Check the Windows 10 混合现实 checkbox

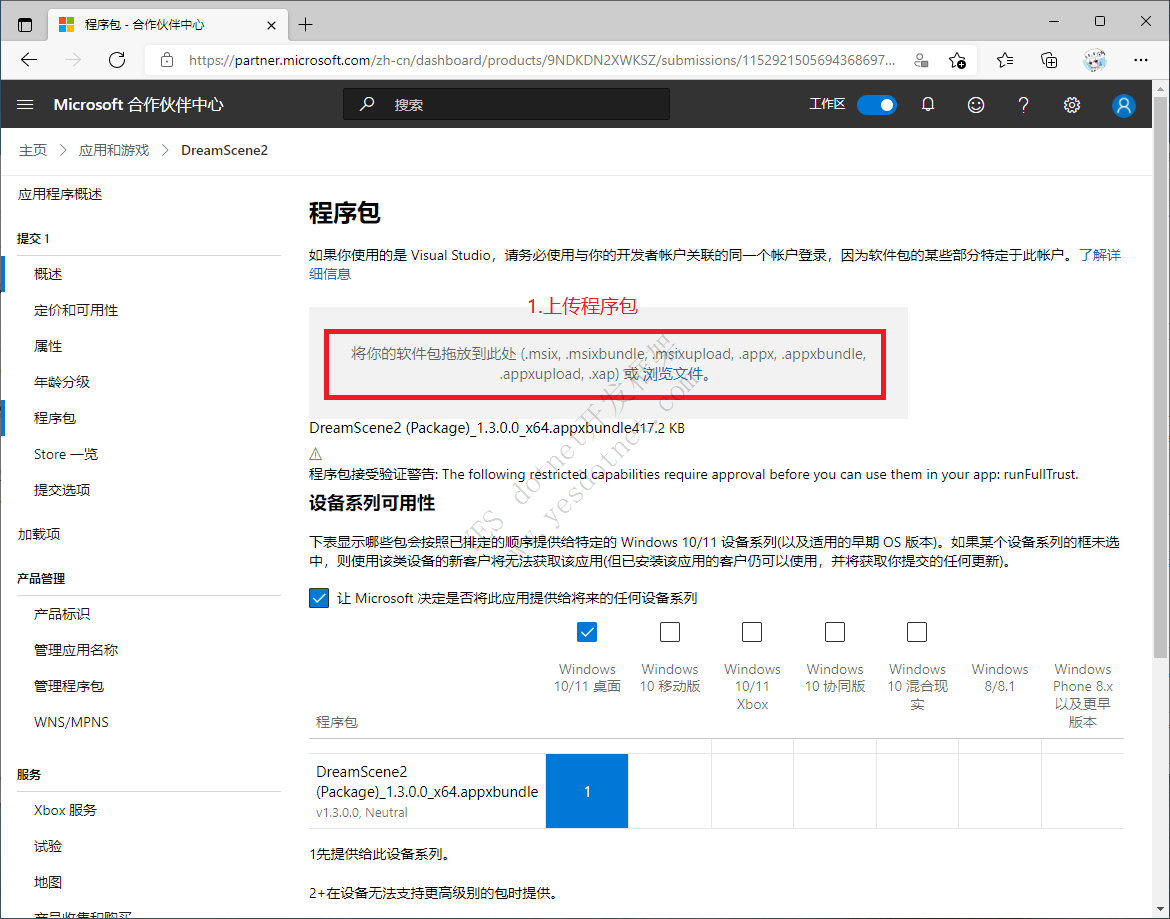coord(917,632)
